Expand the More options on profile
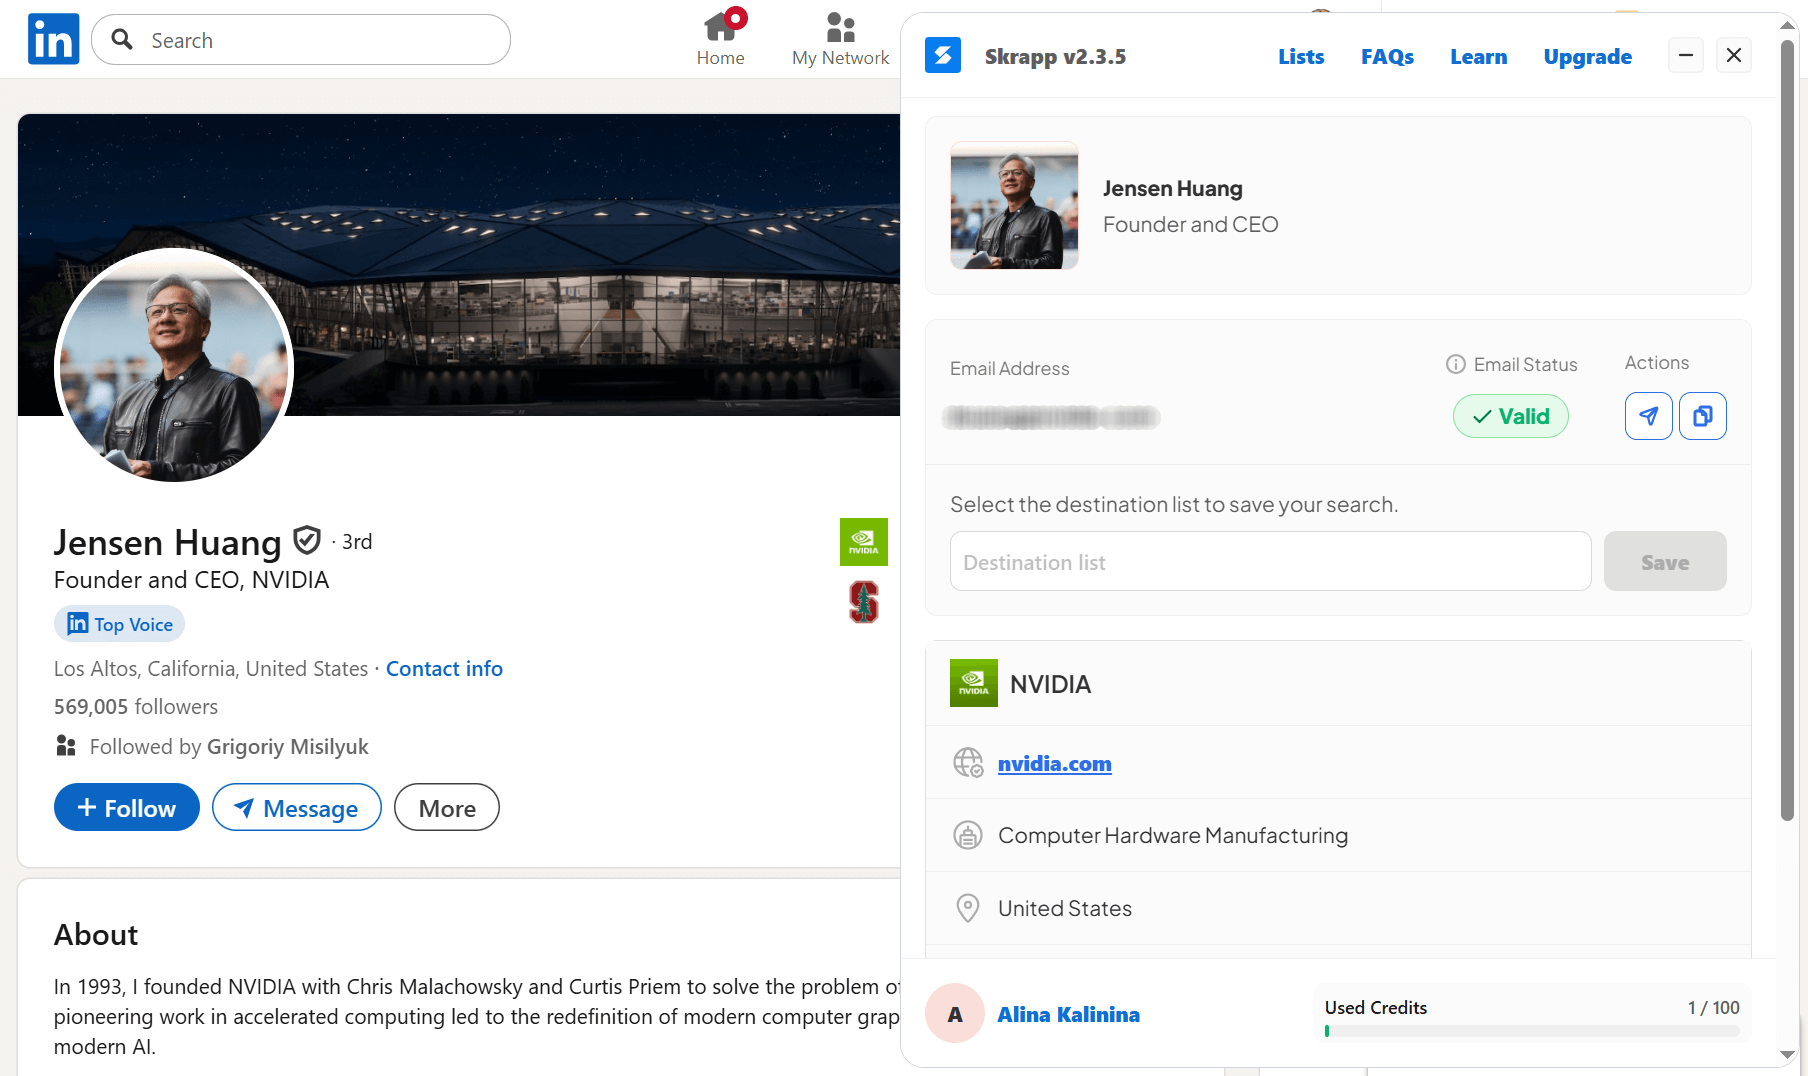Viewport: 1808px width, 1076px height. click(446, 808)
